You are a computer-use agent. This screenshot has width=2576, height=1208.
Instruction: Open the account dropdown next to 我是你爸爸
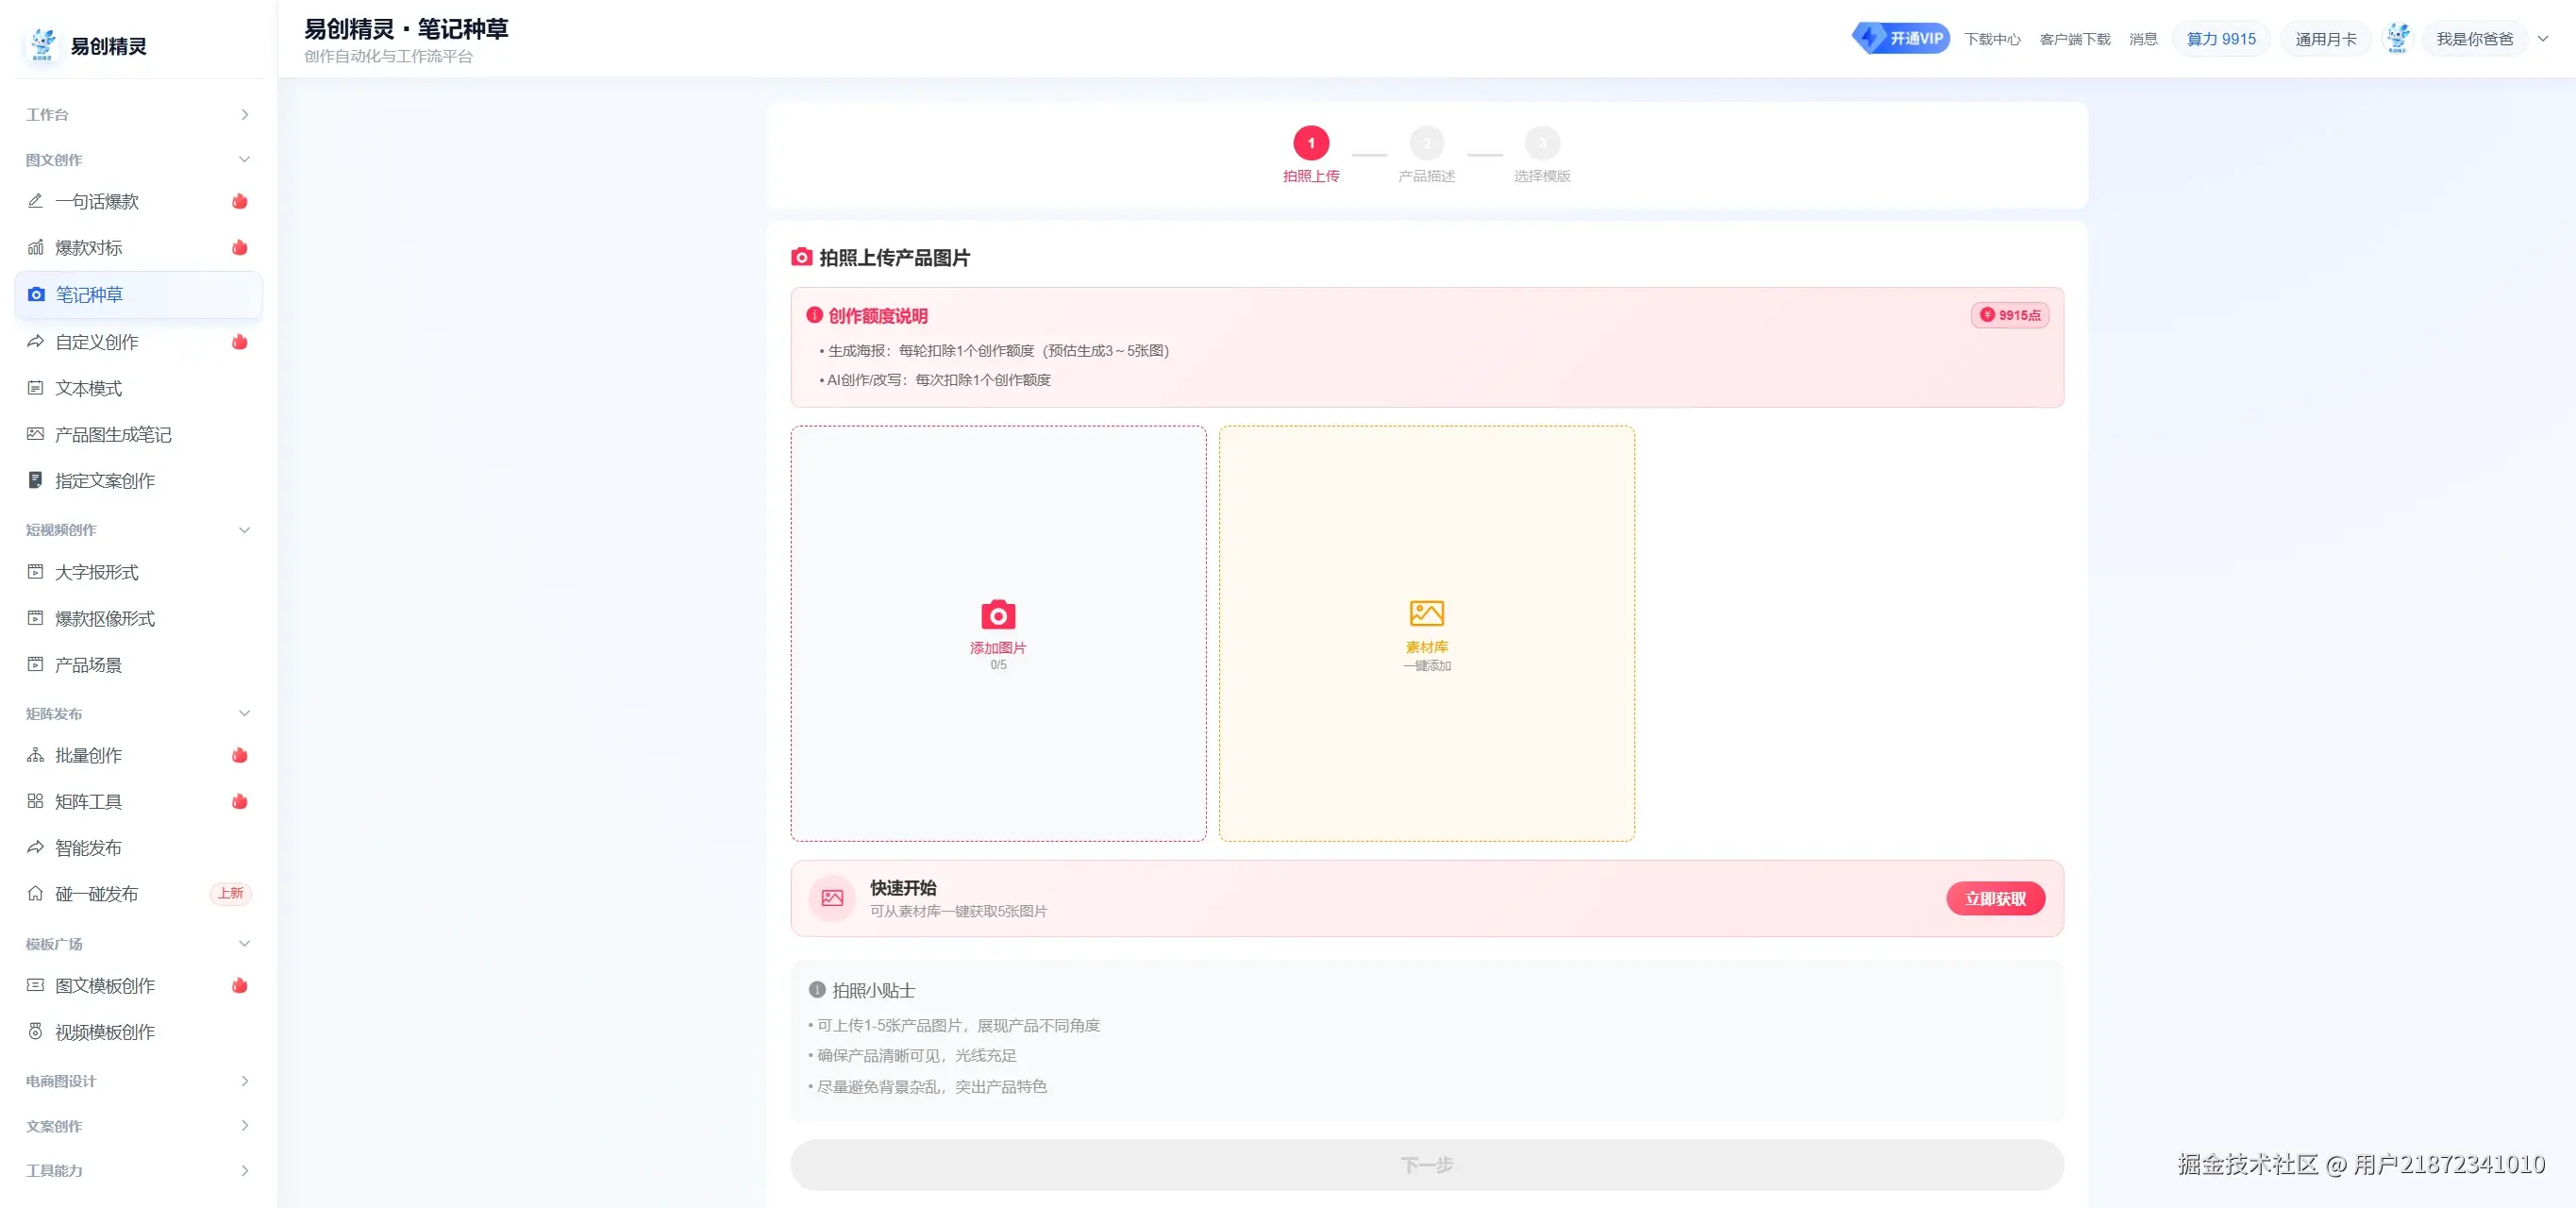tap(2542, 39)
